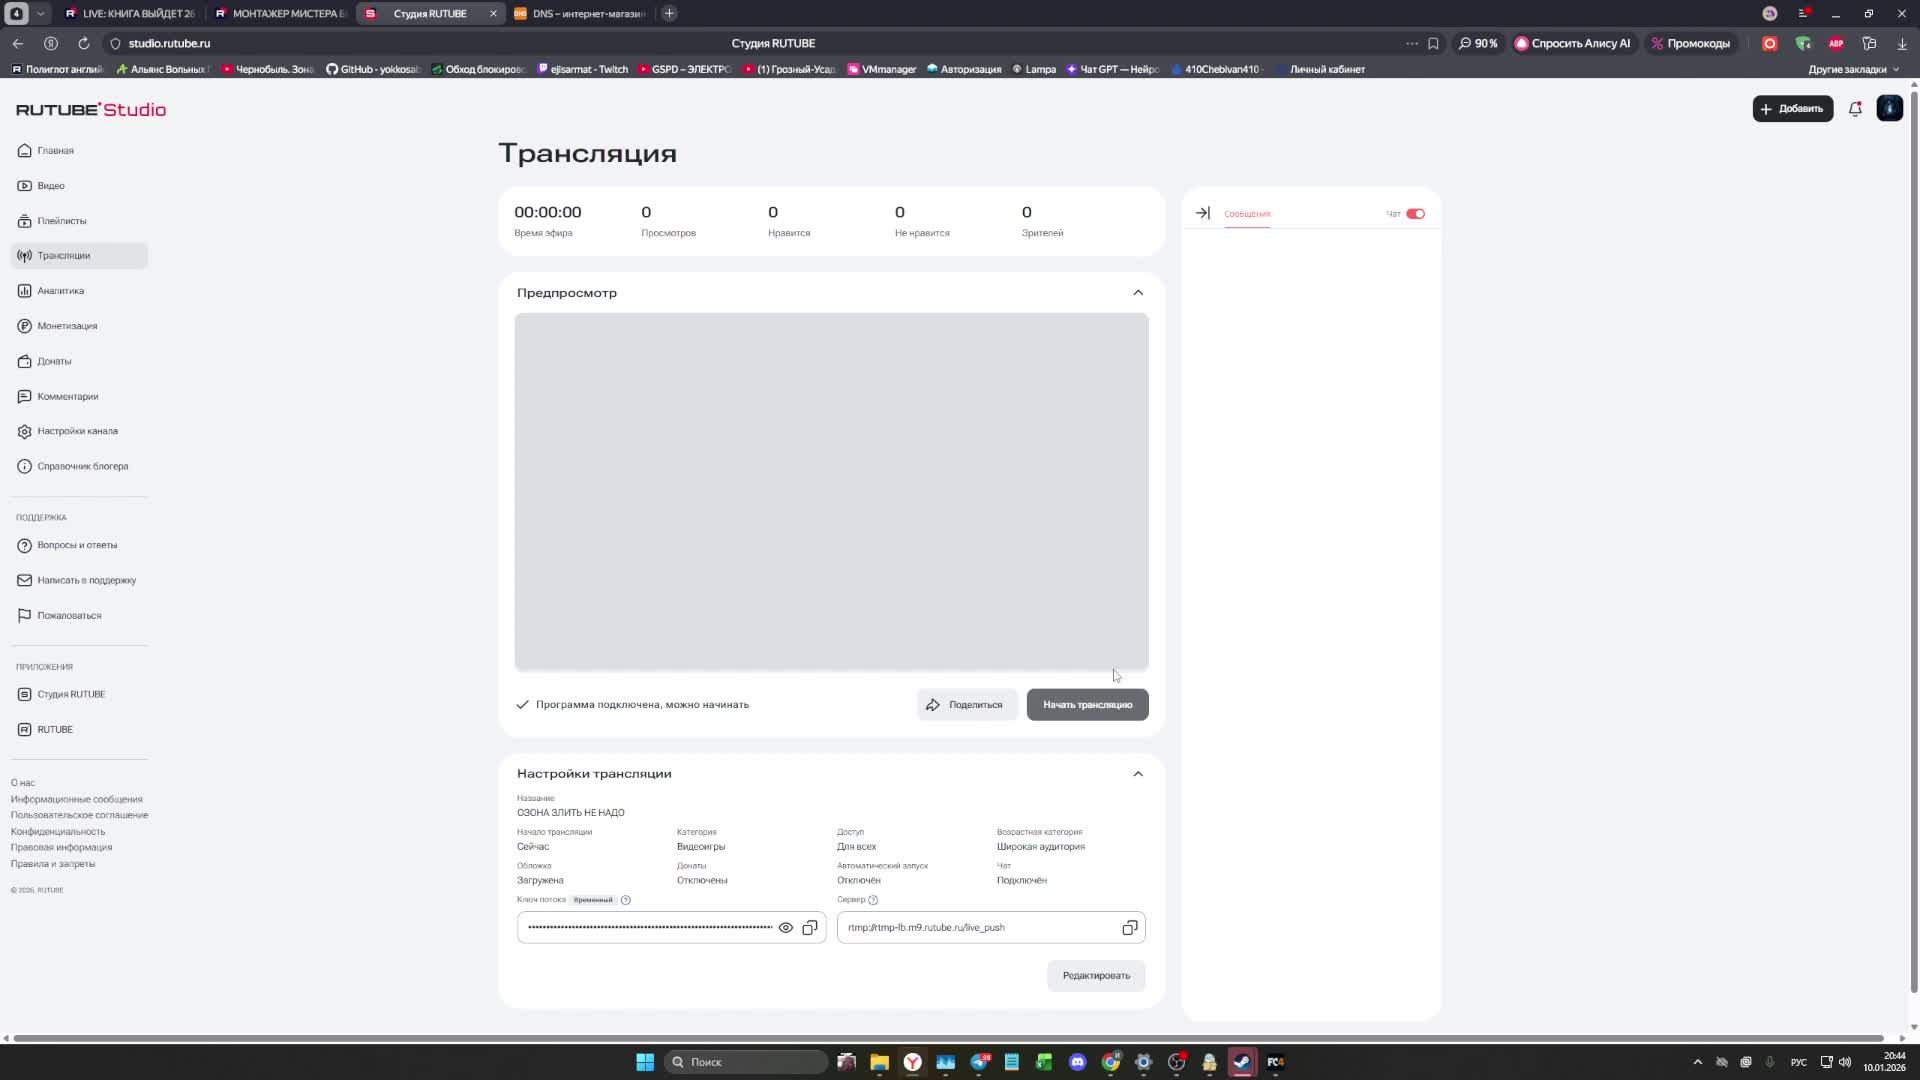Click the server URL field
1920x1080 pixels.
[991, 928]
